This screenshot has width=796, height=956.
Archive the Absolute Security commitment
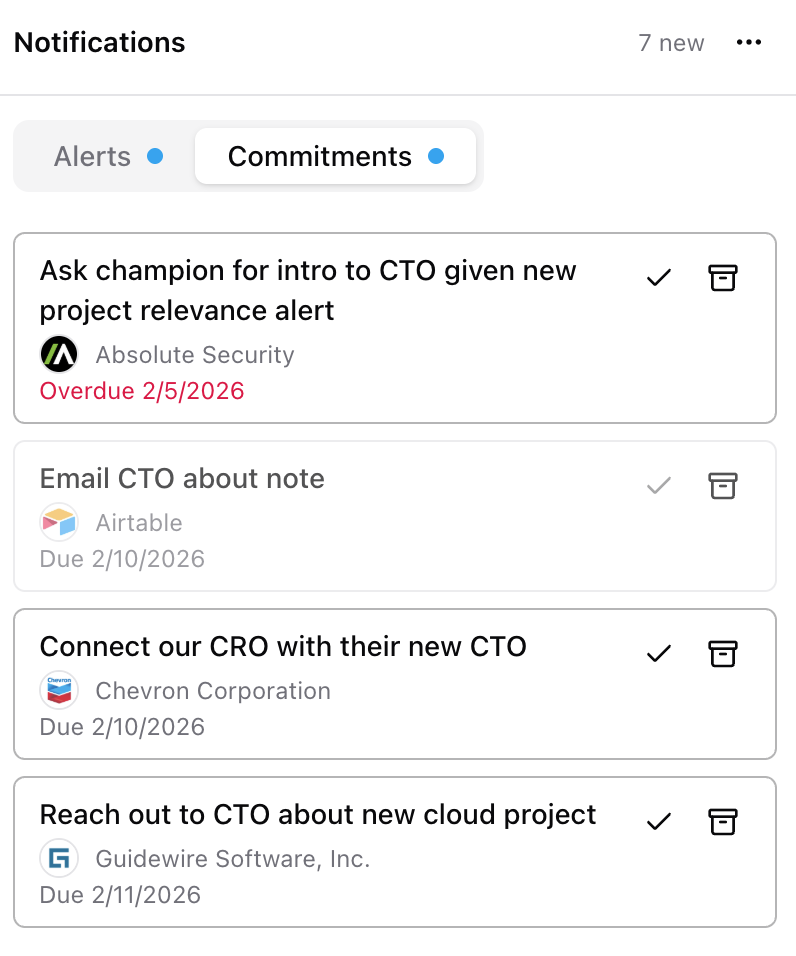[722, 278]
